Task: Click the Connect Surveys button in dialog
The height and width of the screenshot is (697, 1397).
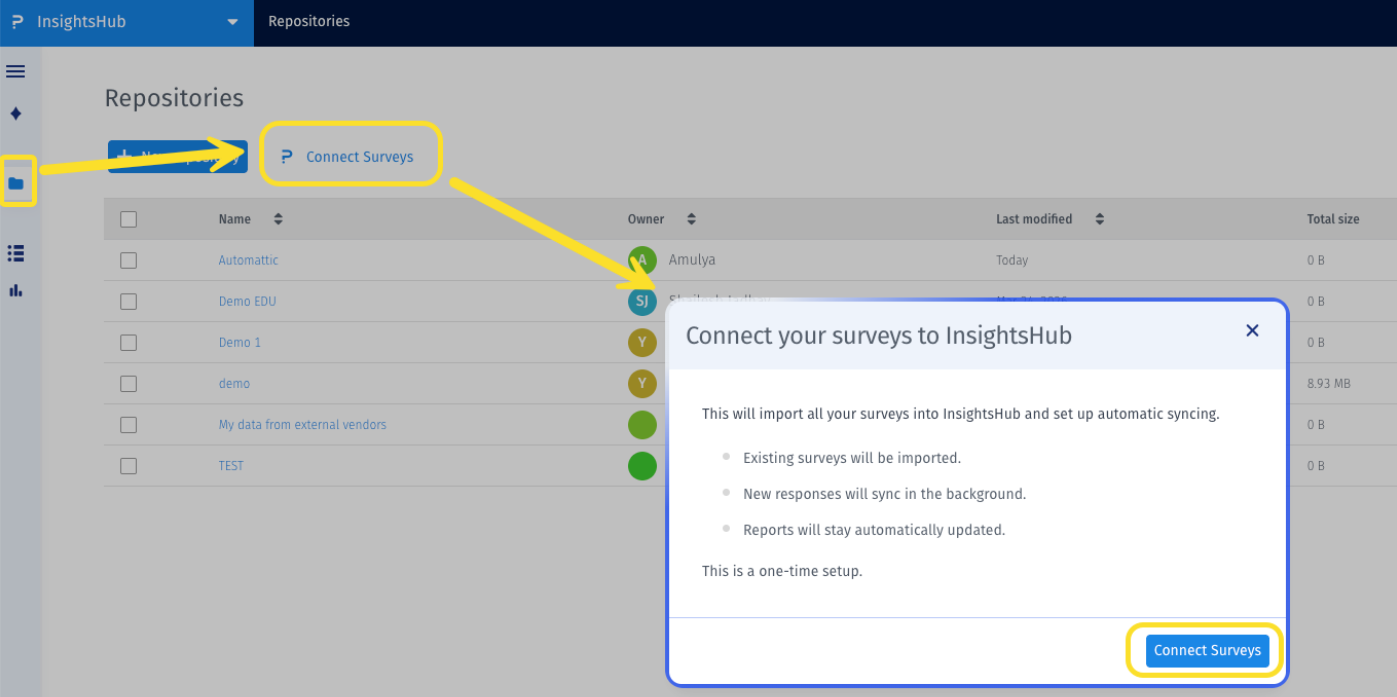Action: pyautogui.click(x=1207, y=650)
